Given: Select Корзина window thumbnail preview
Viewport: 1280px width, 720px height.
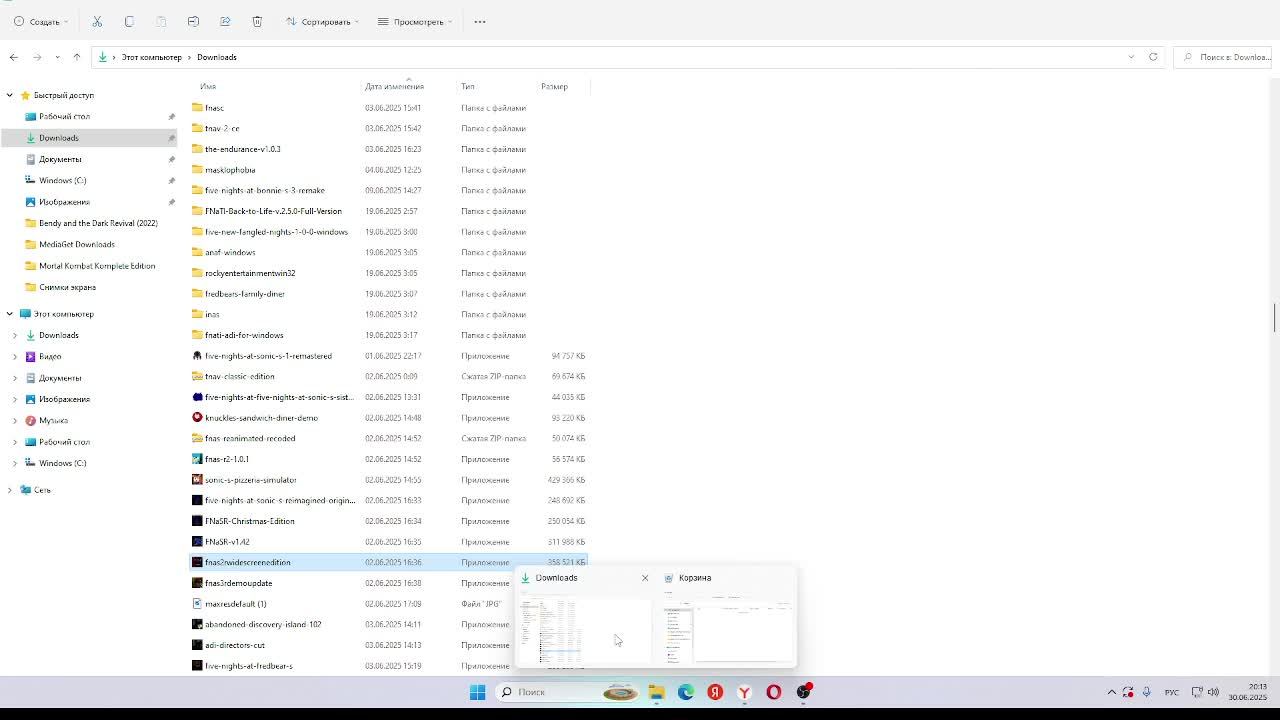Looking at the screenshot, I should (x=728, y=631).
